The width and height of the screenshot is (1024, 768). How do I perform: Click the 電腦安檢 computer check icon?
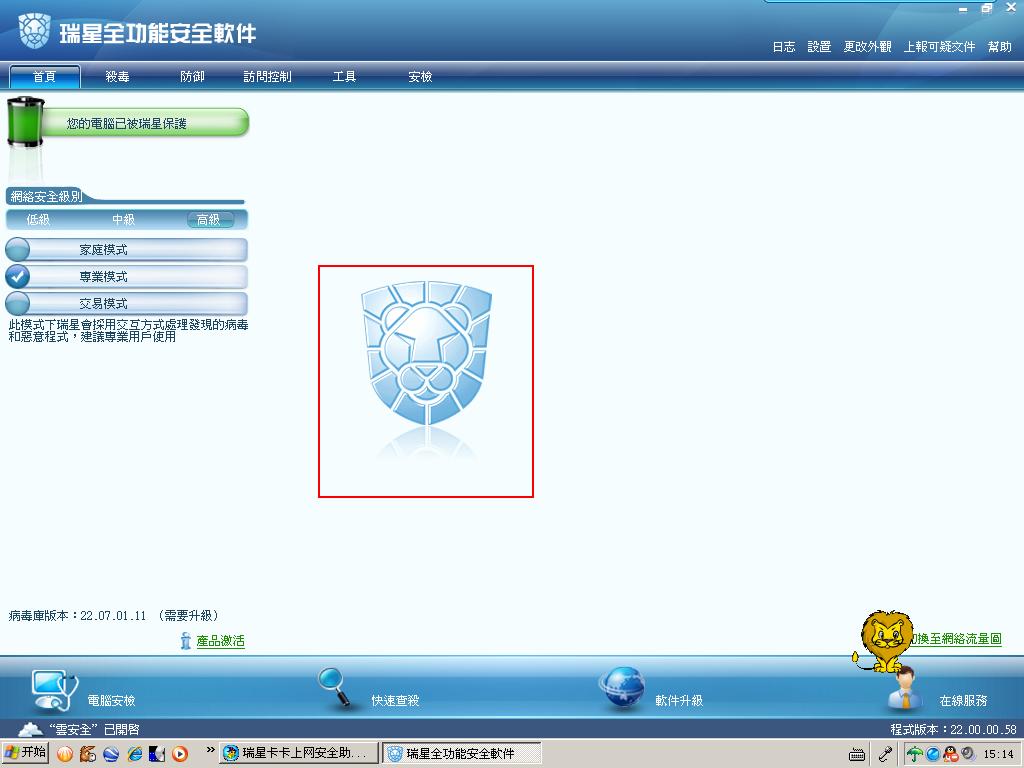[x=54, y=690]
